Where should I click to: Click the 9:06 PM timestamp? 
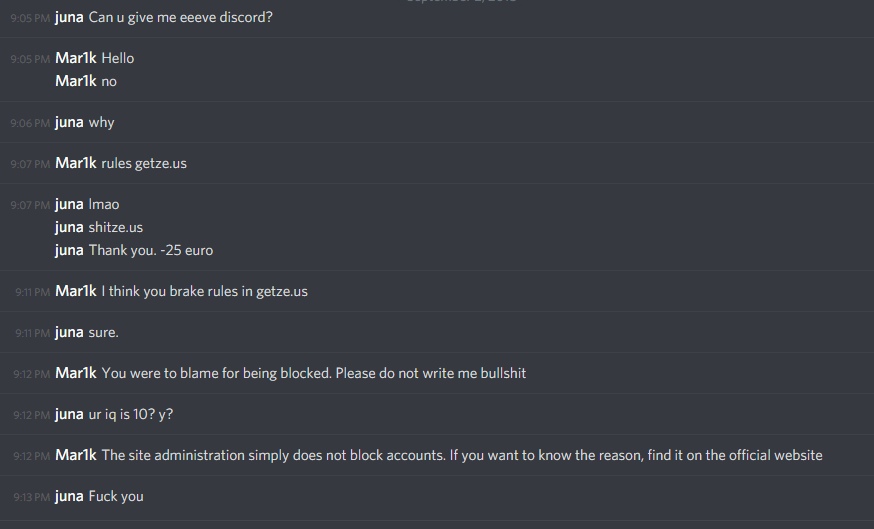30,123
